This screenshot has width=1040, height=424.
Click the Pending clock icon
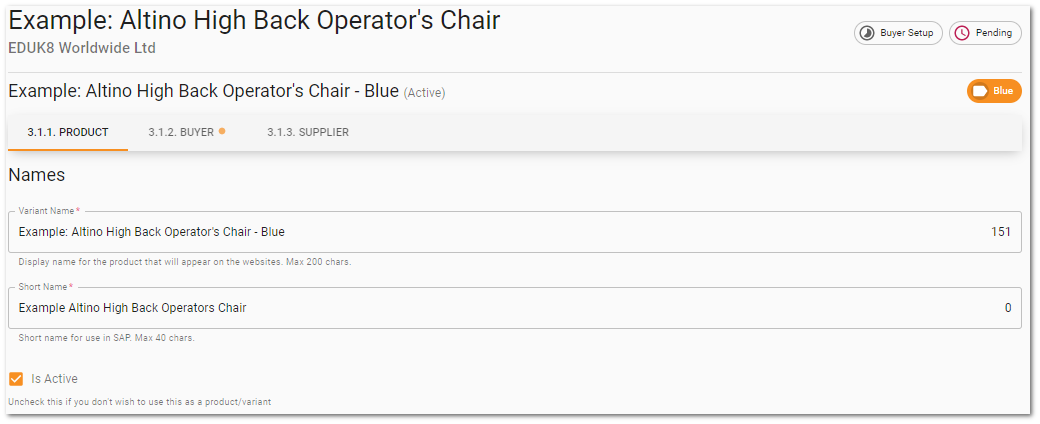pos(962,33)
